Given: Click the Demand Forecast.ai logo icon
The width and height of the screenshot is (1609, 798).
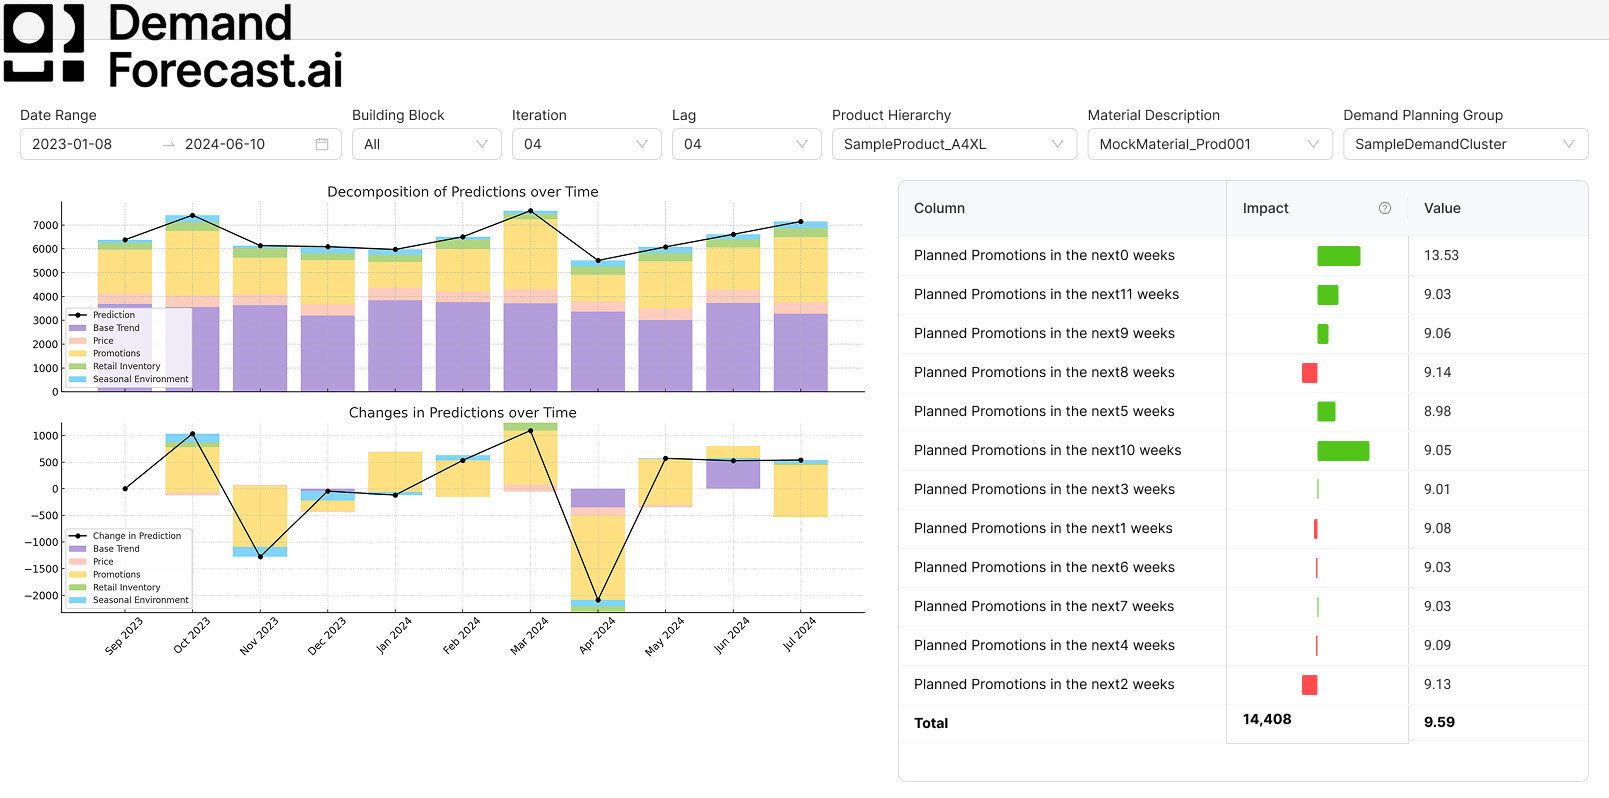Looking at the screenshot, I should [44, 43].
